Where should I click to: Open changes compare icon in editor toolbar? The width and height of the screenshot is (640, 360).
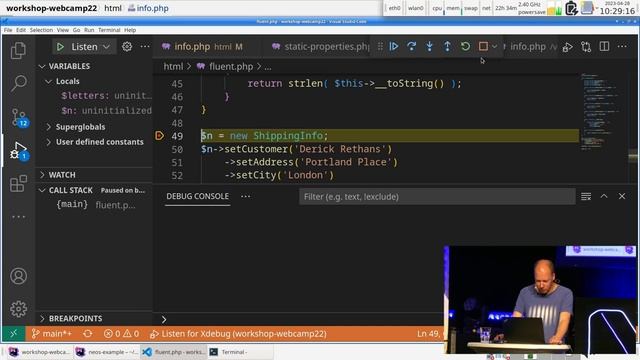click(586, 47)
